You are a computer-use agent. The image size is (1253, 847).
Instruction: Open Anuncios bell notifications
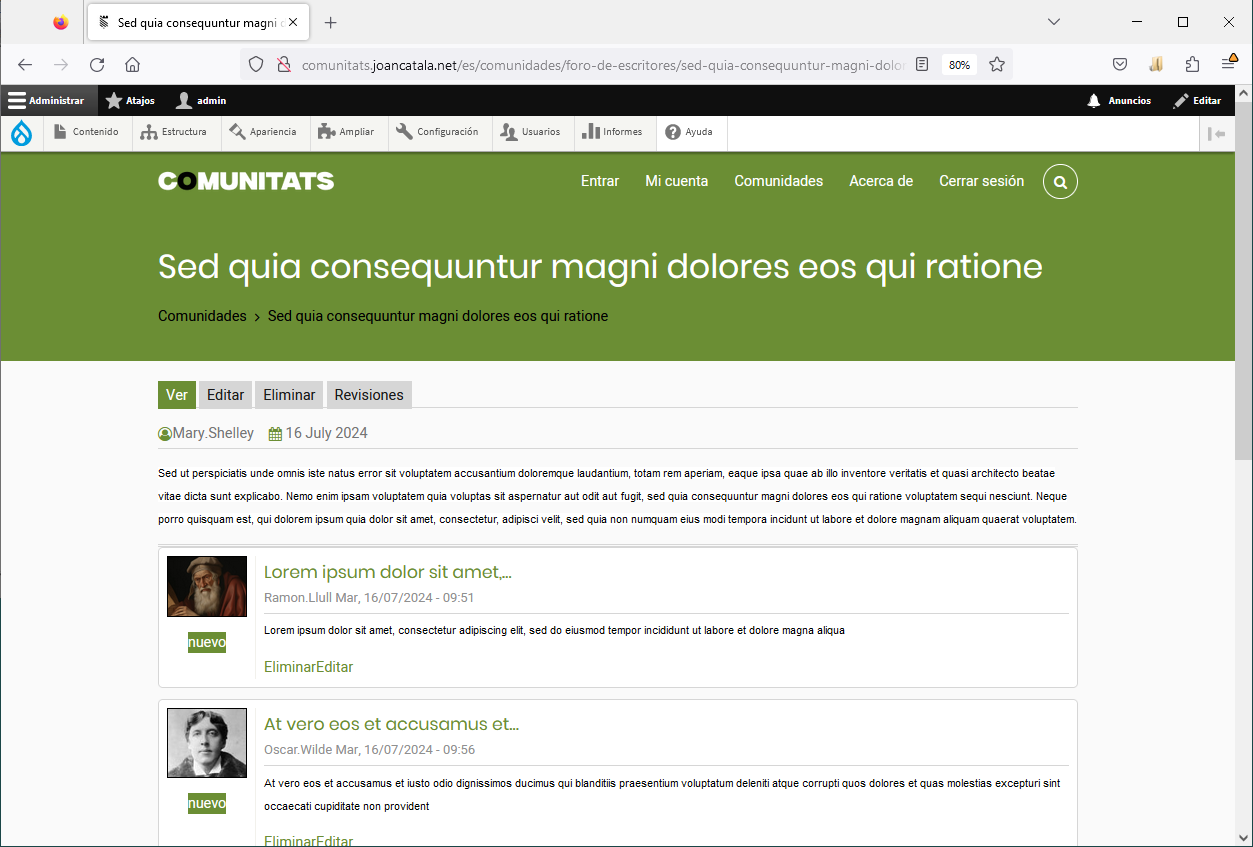pyautogui.click(x=1119, y=100)
